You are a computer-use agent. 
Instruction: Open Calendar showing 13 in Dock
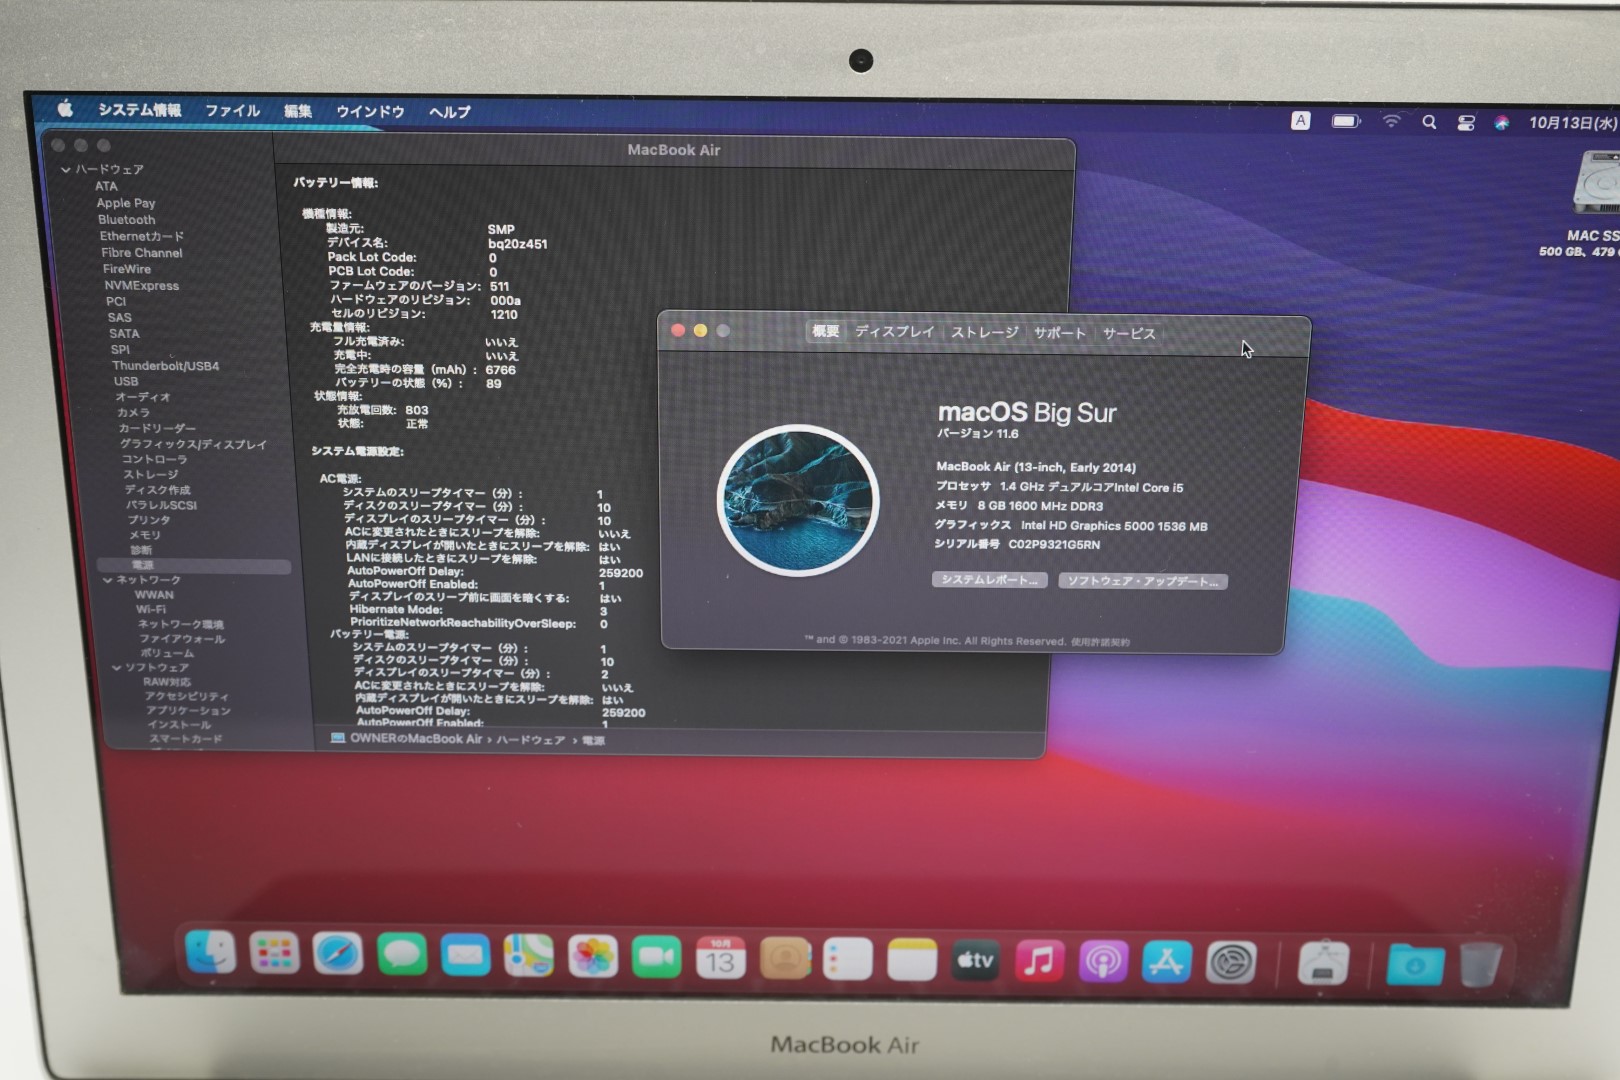pos(720,959)
